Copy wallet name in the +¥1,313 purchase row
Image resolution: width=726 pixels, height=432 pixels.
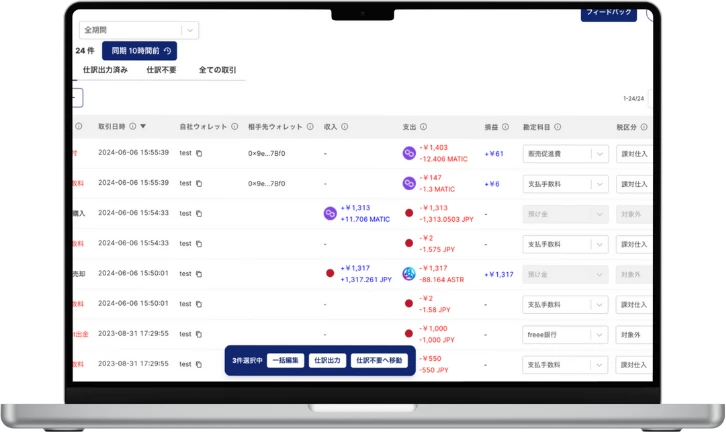pos(199,213)
